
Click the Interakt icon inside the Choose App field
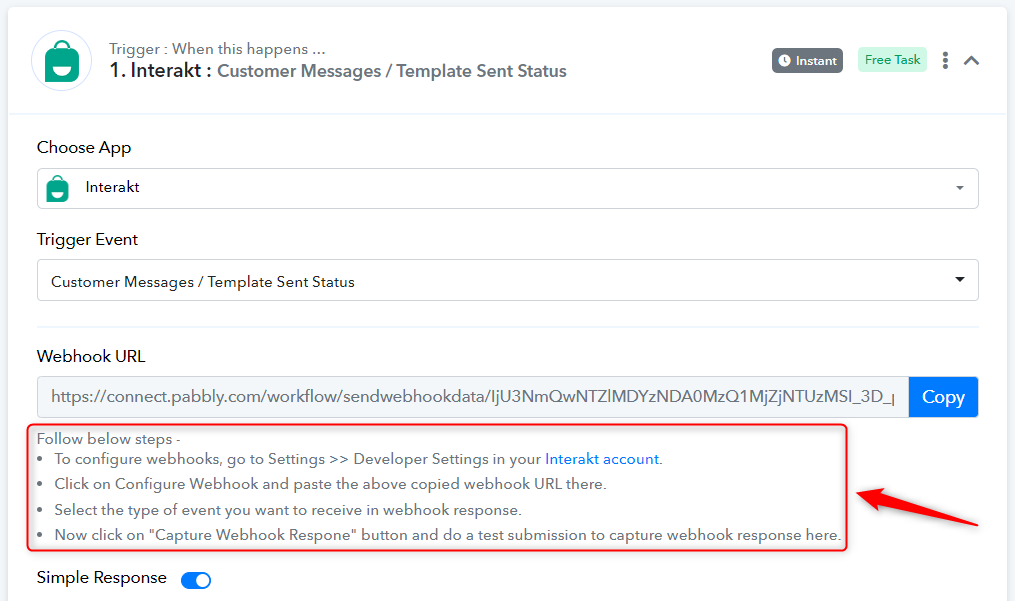(58, 188)
